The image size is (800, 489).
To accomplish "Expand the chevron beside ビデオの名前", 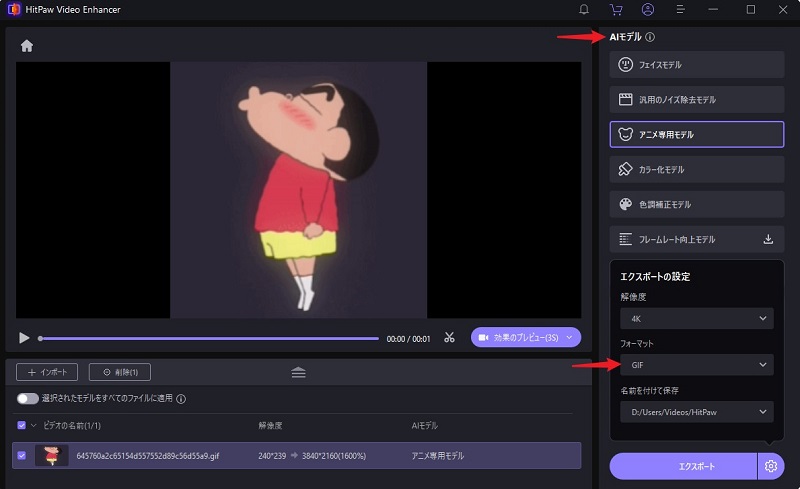I will [34, 425].
